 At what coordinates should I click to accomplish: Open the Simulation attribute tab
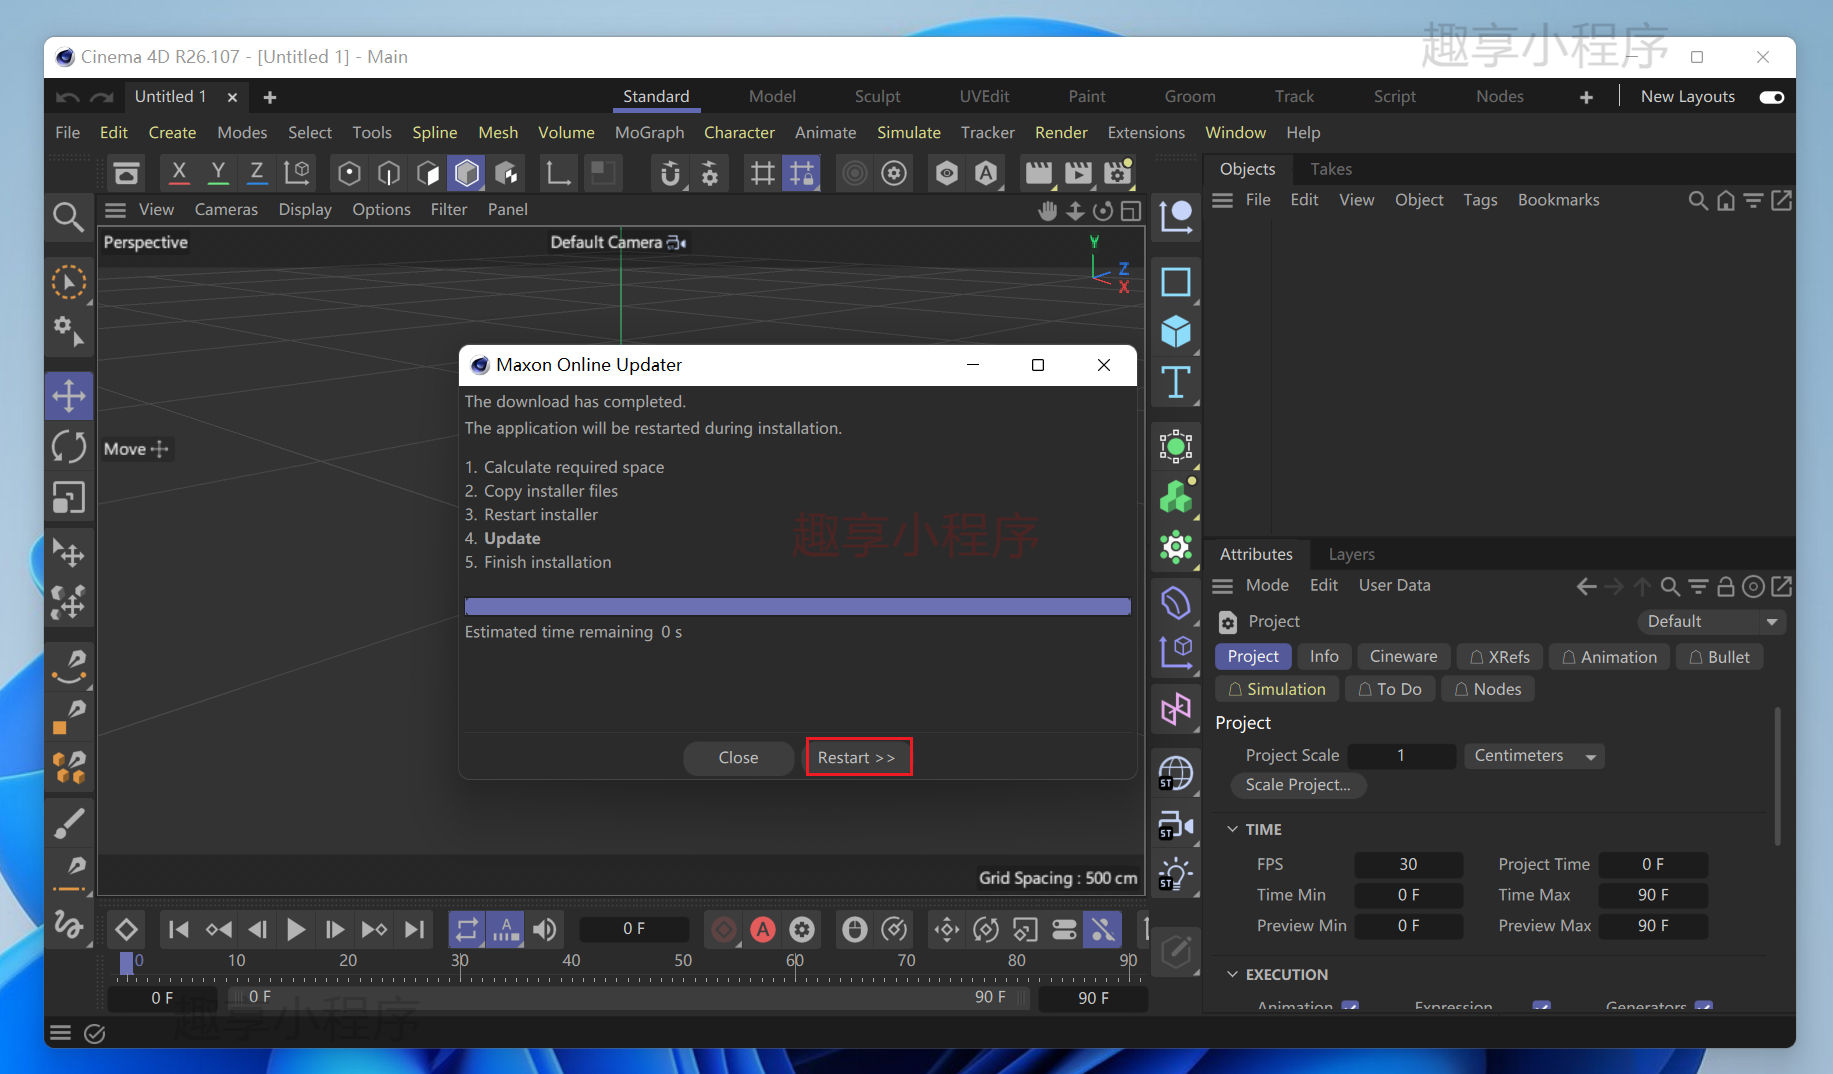pos(1276,689)
